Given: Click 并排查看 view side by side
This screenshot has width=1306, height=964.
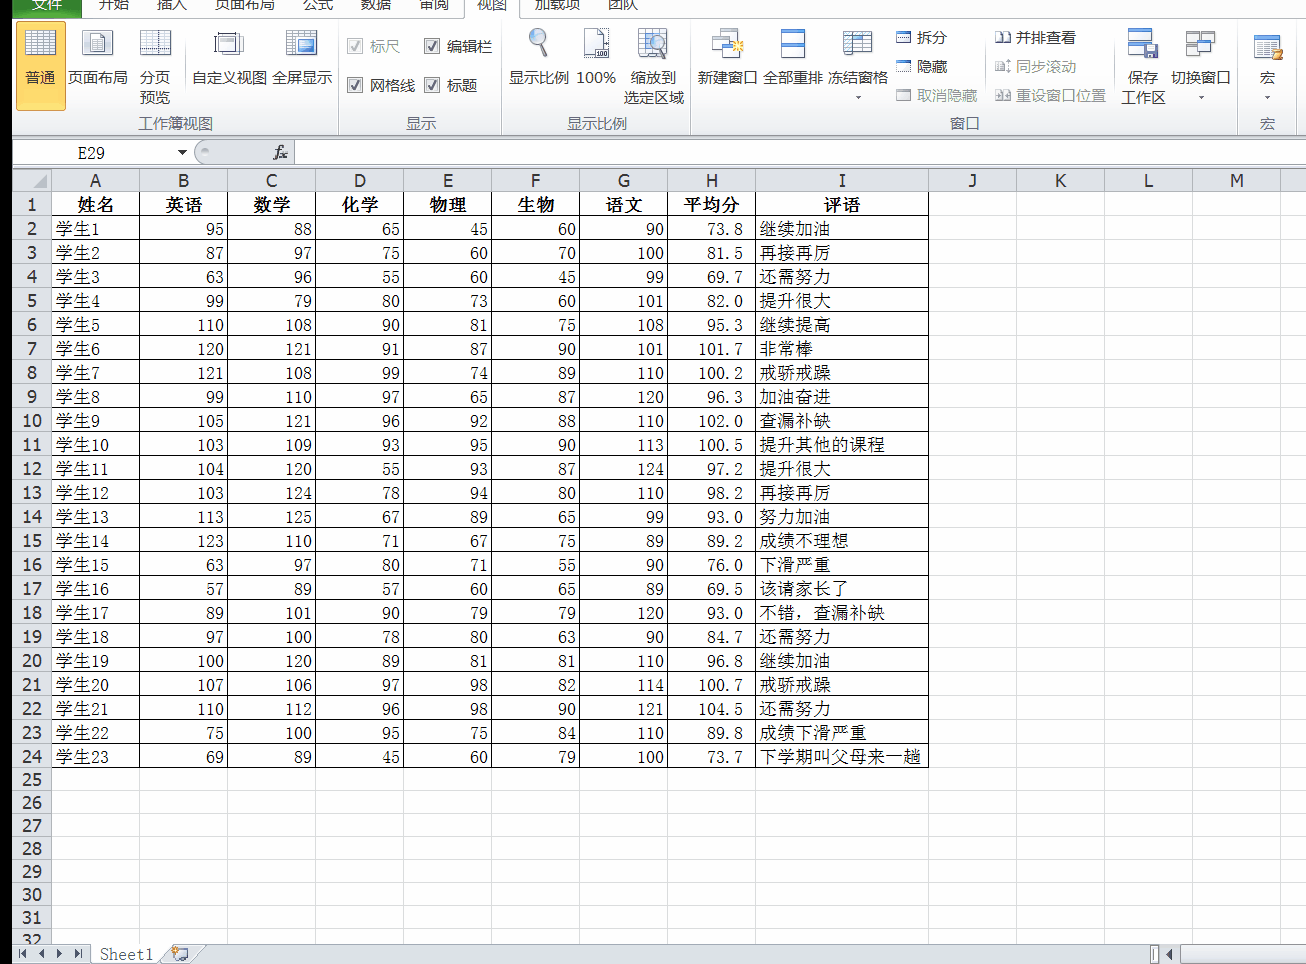Looking at the screenshot, I should pyautogui.click(x=1035, y=38).
